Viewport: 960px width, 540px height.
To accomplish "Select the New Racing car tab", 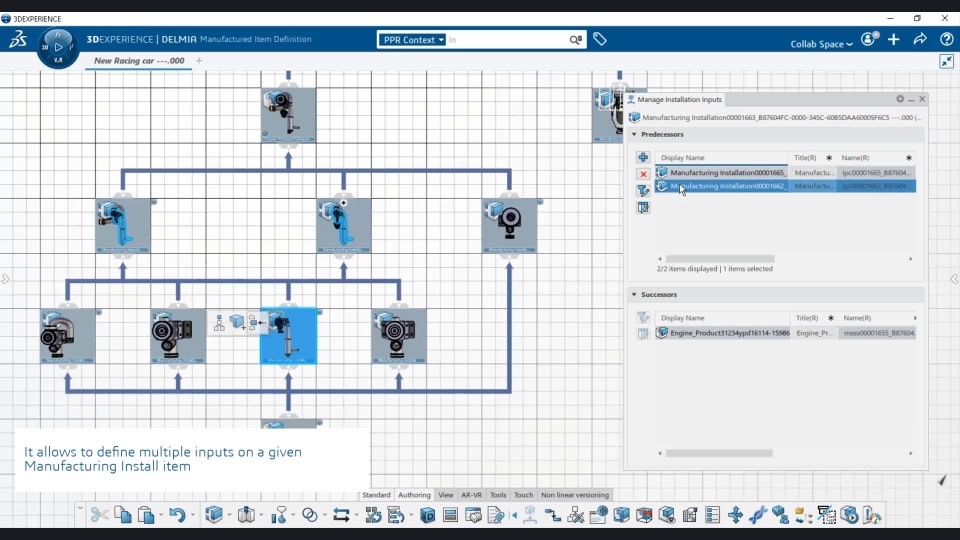I will pos(139,61).
